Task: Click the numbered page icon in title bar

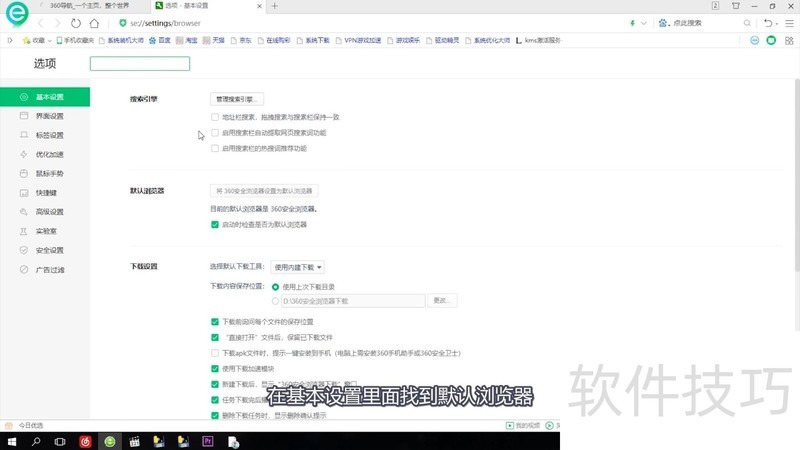Action: tap(715, 6)
